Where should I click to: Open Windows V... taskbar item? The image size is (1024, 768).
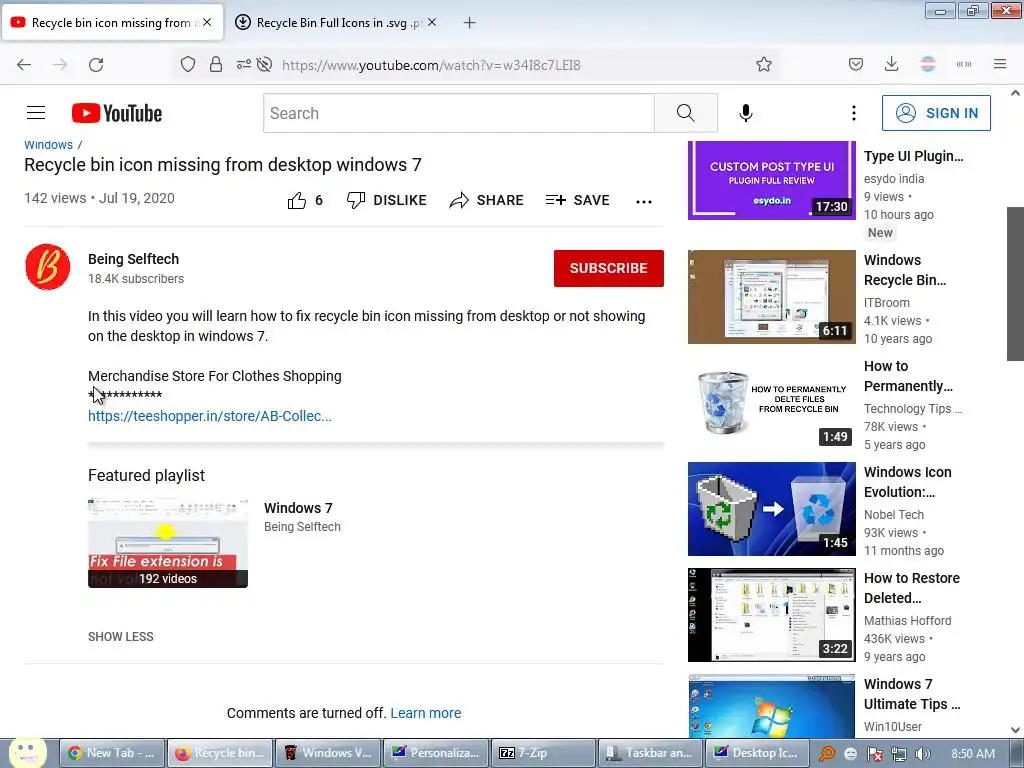coord(327,753)
